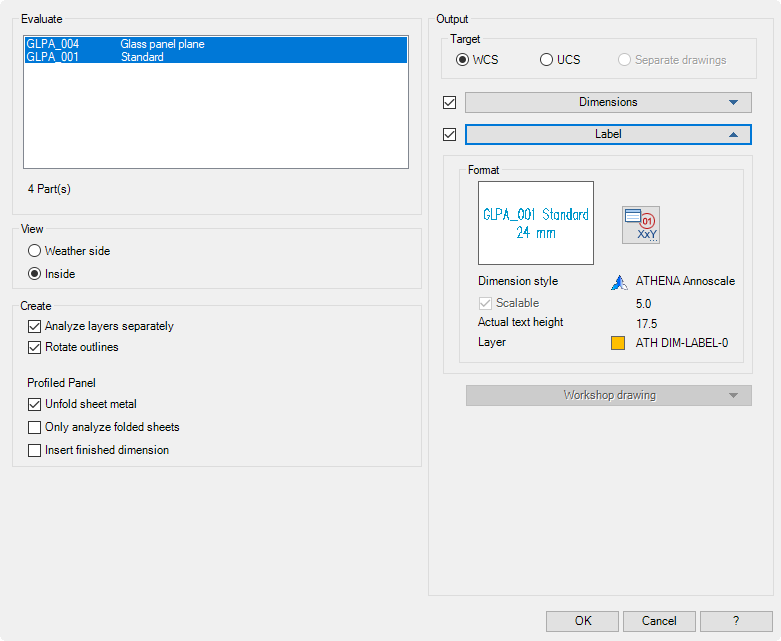Click the ATH DIM-LABEL-0 layer color swatch
Image resolution: width=781 pixels, height=641 pixels.
click(619, 342)
